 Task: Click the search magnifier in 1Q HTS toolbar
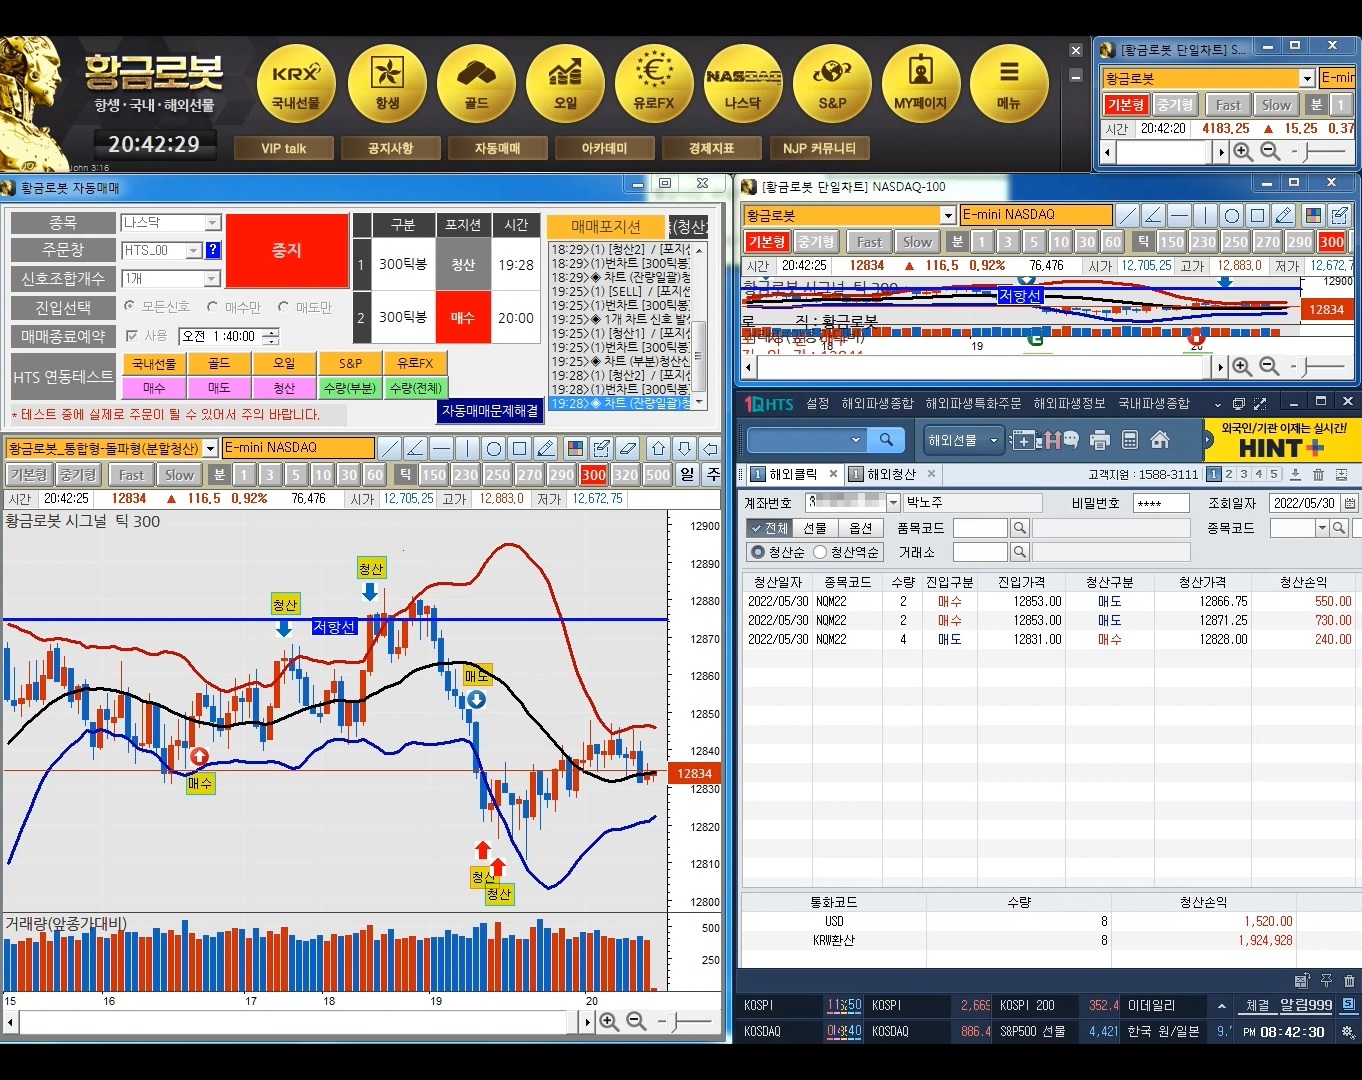(886, 440)
